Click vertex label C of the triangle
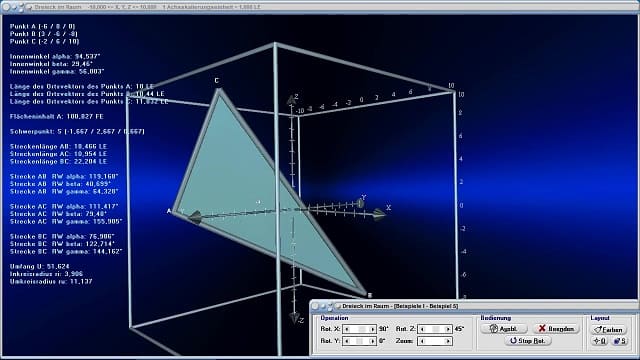 (x=217, y=81)
